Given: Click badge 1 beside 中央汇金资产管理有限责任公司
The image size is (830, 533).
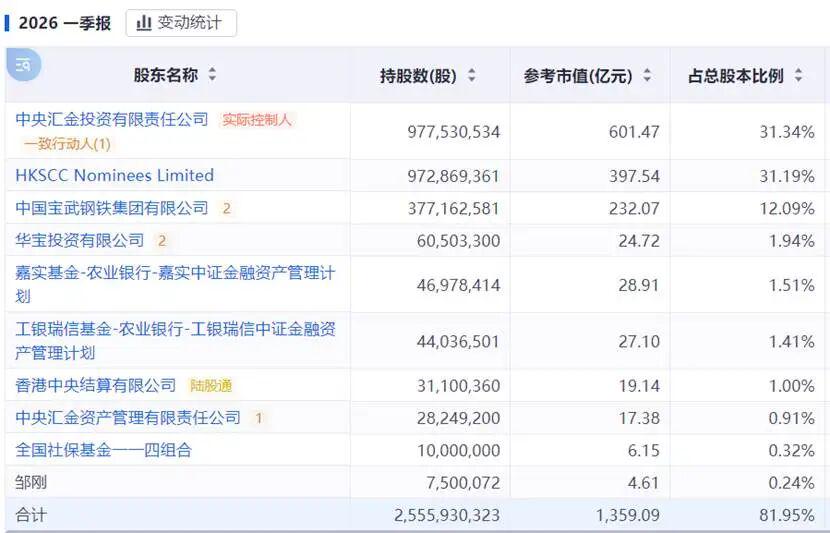Looking at the screenshot, I should [259, 418].
